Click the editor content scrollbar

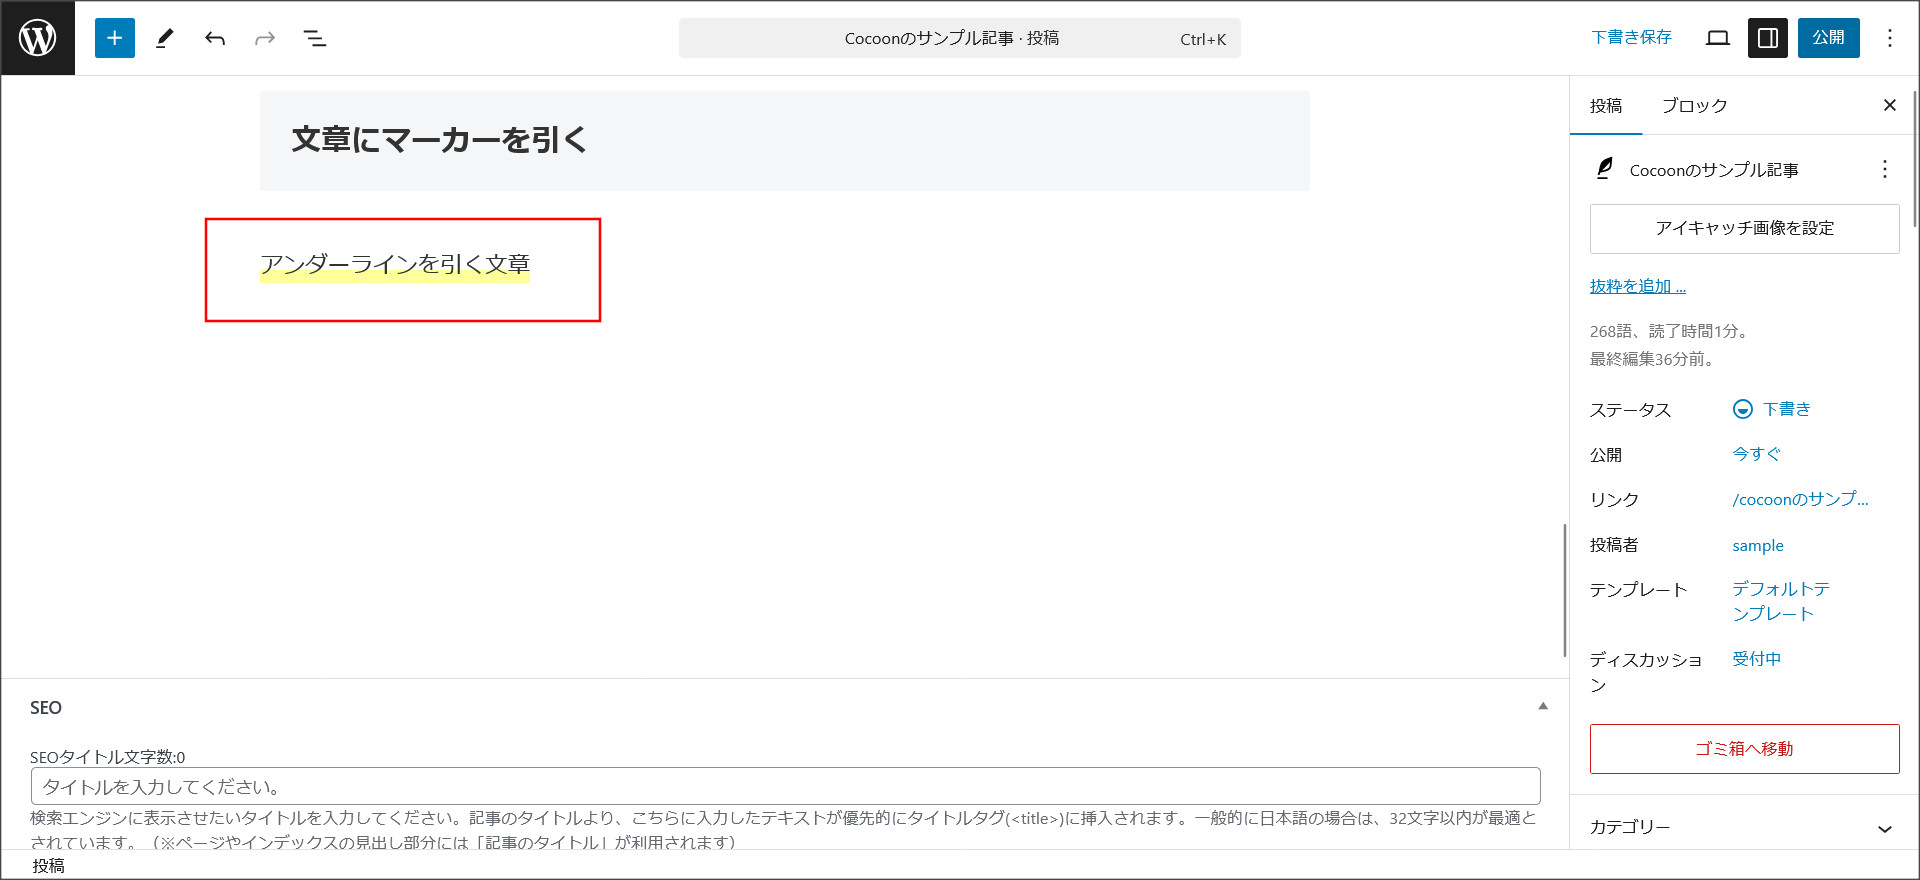tap(1565, 590)
